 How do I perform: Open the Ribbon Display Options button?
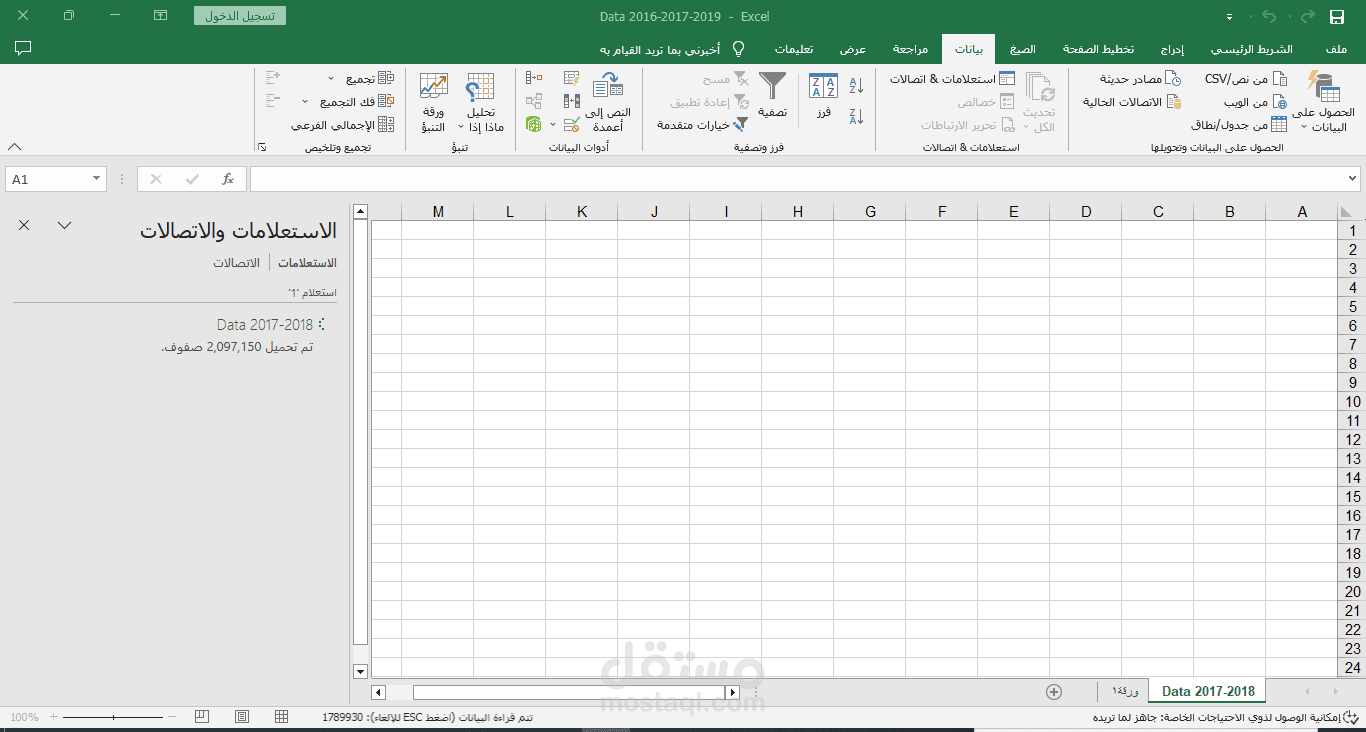(x=160, y=16)
